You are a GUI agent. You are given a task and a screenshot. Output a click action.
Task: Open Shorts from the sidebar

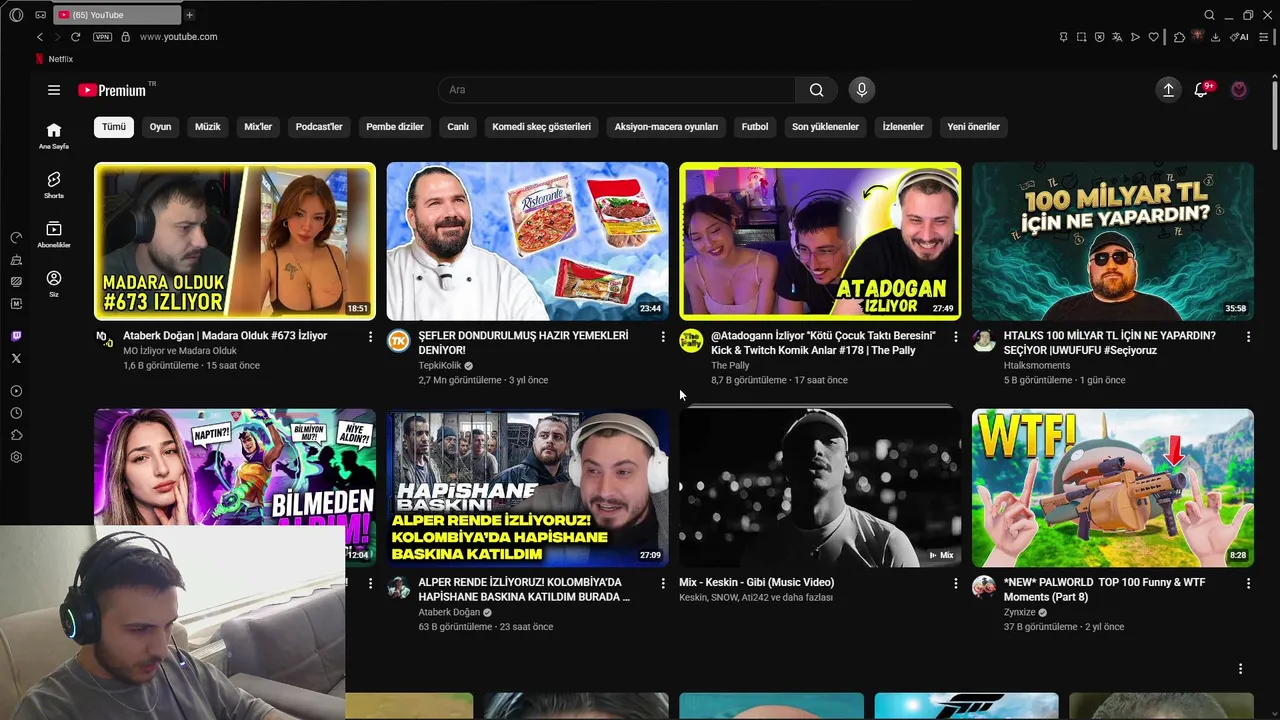pyautogui.click(x=54, y=185)
